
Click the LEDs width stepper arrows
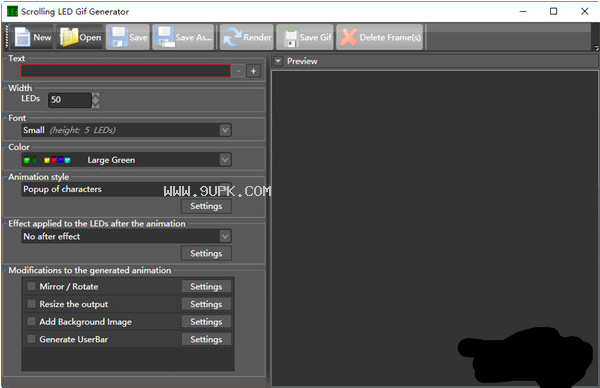point(96,100)
